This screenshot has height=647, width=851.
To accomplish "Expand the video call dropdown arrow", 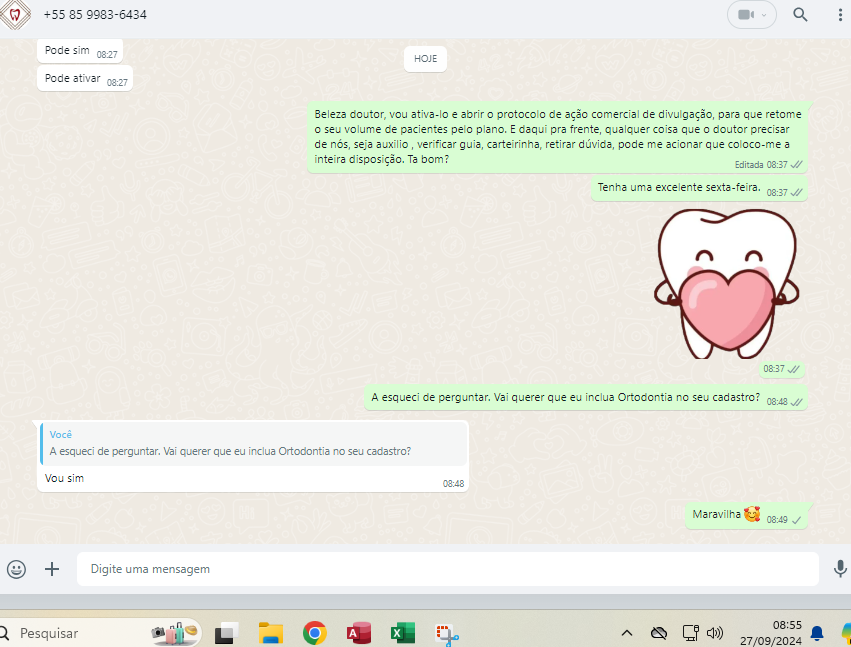I will coord(765,15).
